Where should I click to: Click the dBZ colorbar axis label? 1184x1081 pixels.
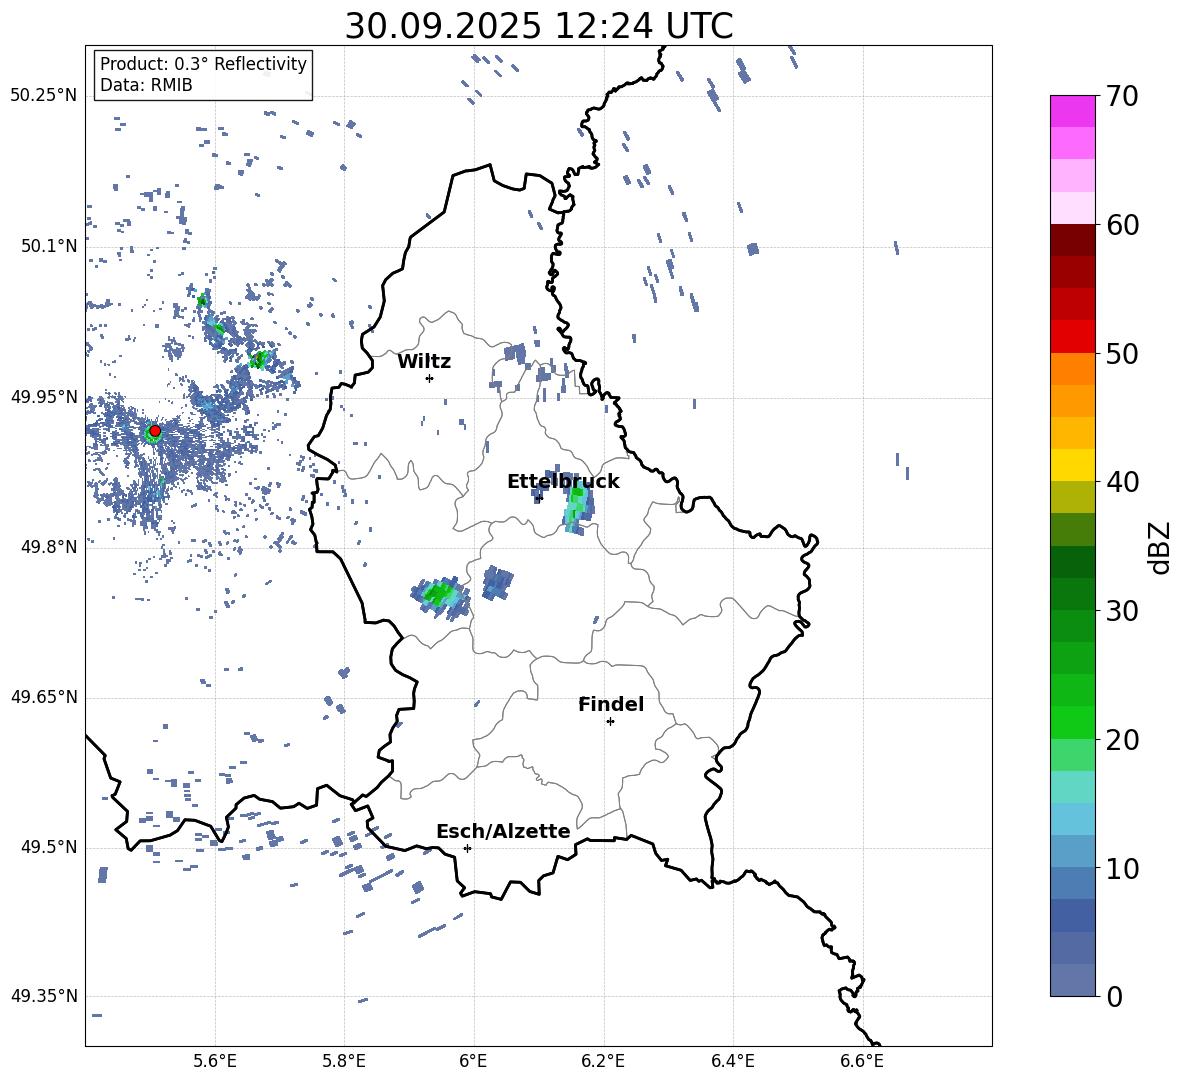coord(1160,547)
